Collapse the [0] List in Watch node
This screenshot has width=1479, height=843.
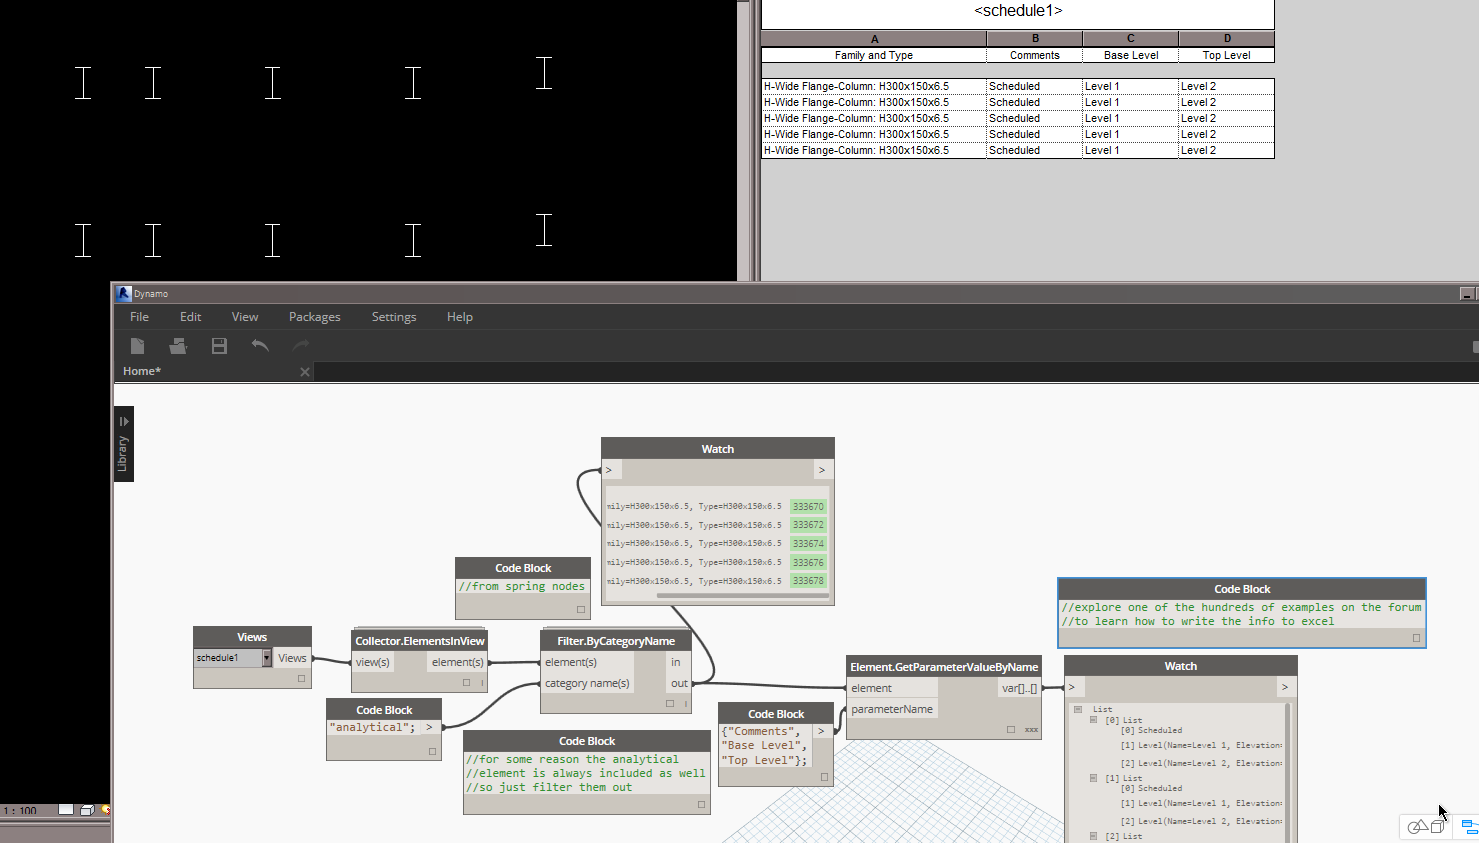(1094, 720)
